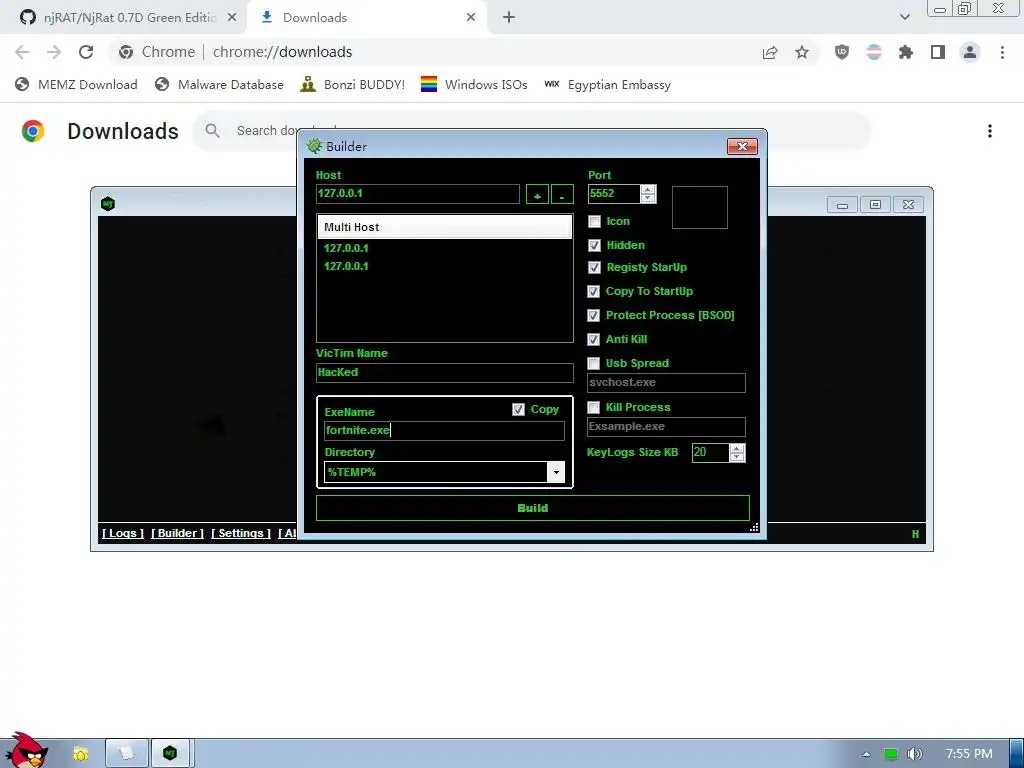Click the NJ icon in the main window title bar

[108, 204]
